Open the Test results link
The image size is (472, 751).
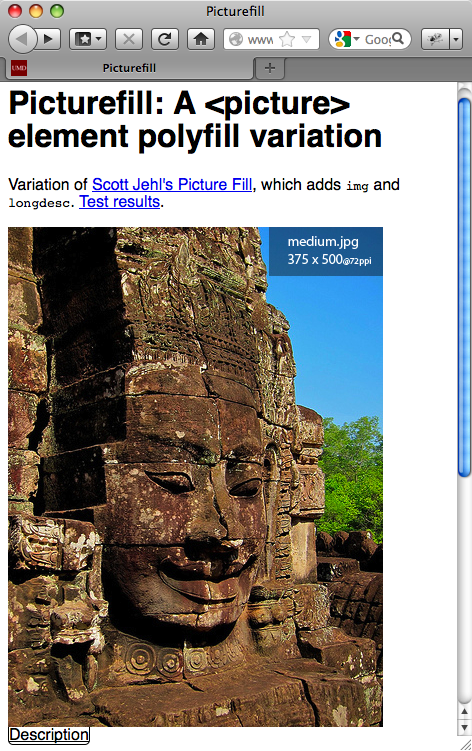pyautogui.click(x=119, y=202)
